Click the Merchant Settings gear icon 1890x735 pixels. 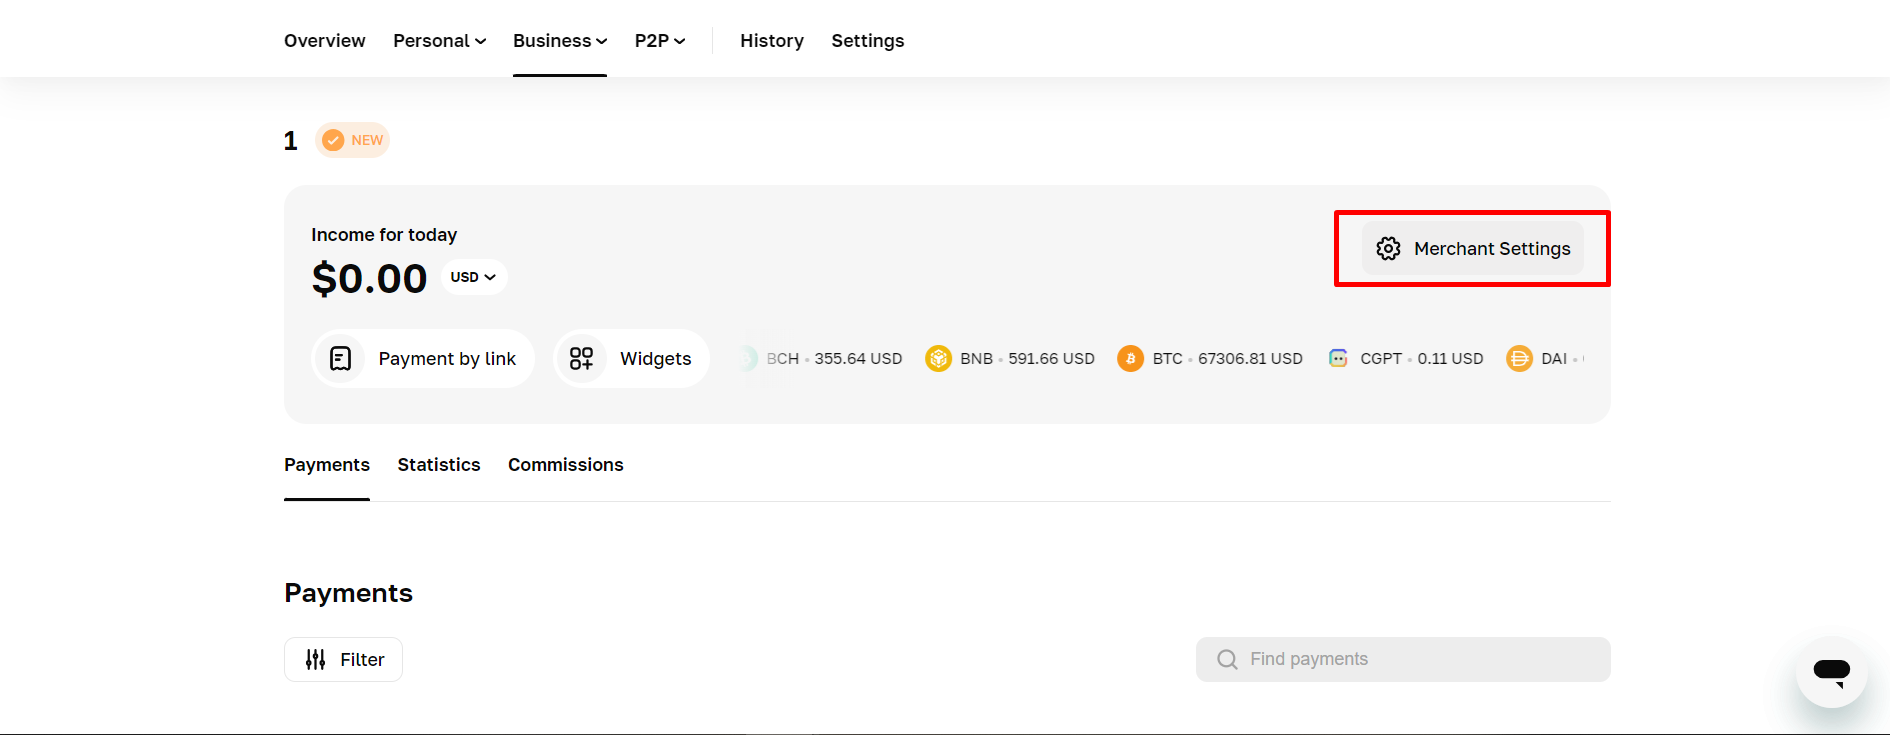(x=1388, y=248)
